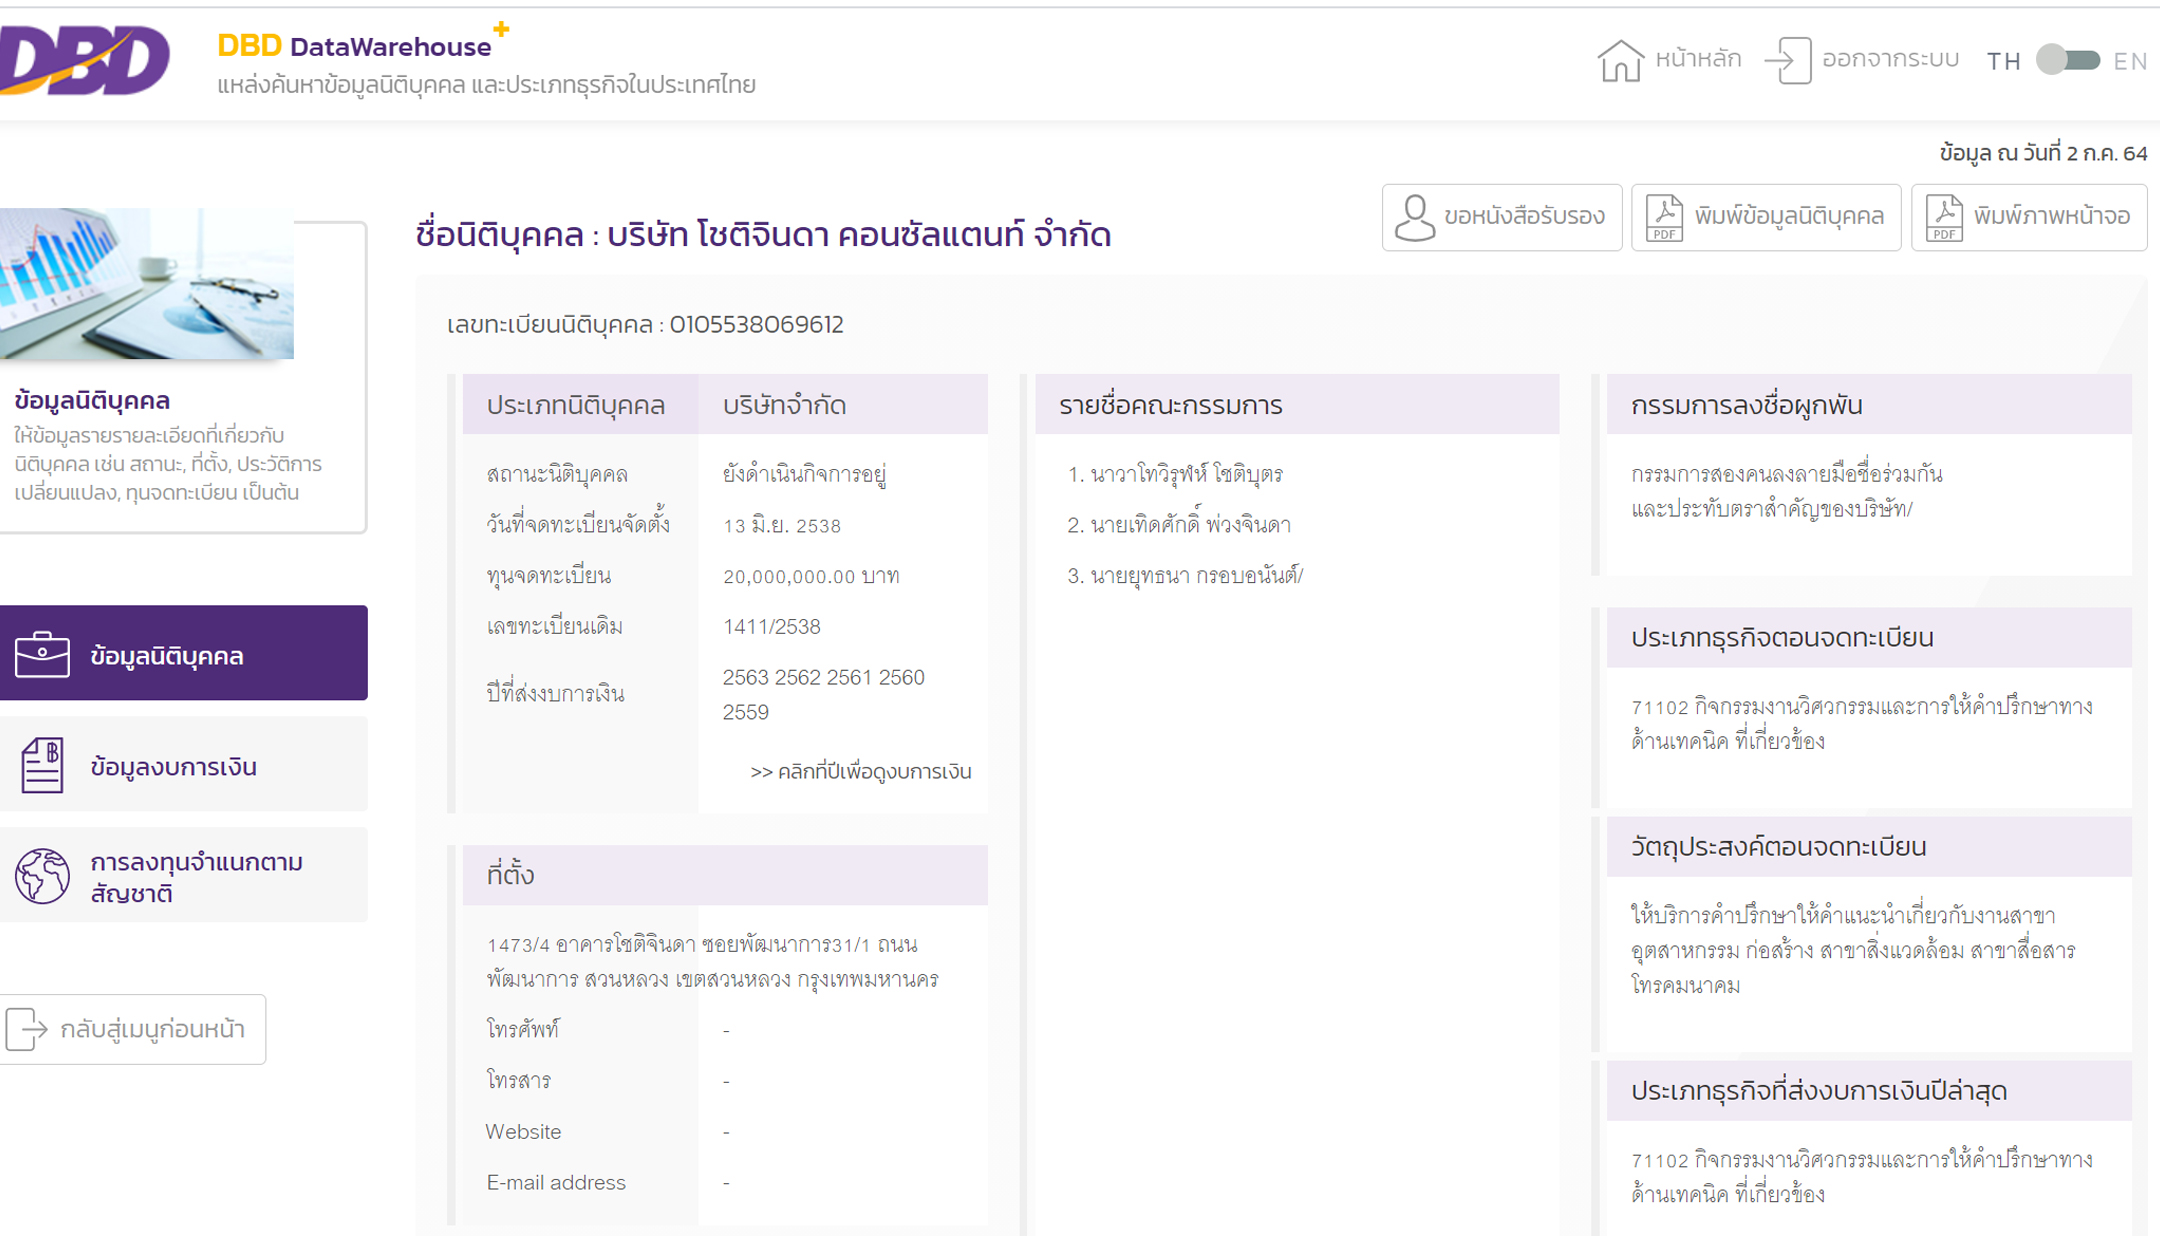Click PDF icon for printing juristic data
Screen dimensions: 2160x1236
tap(1664, 217)
